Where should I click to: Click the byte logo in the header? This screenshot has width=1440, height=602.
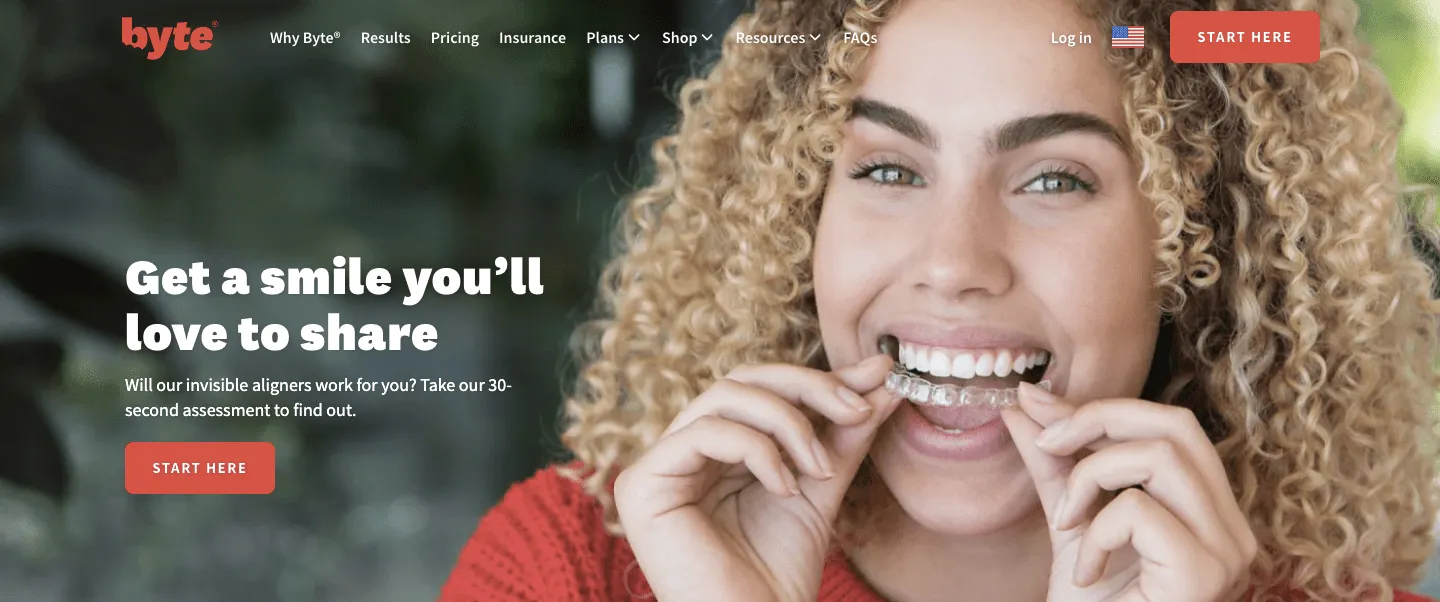(169, 38)
